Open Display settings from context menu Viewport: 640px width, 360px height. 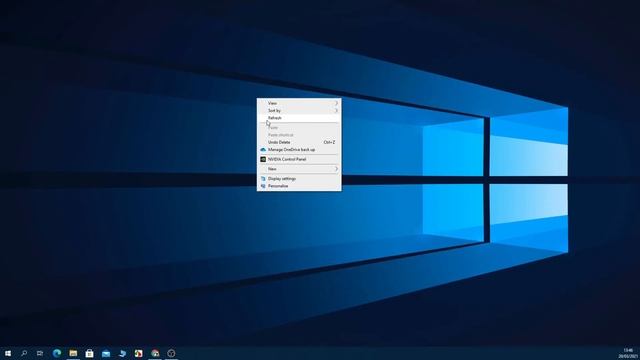(x=299, y=179)
